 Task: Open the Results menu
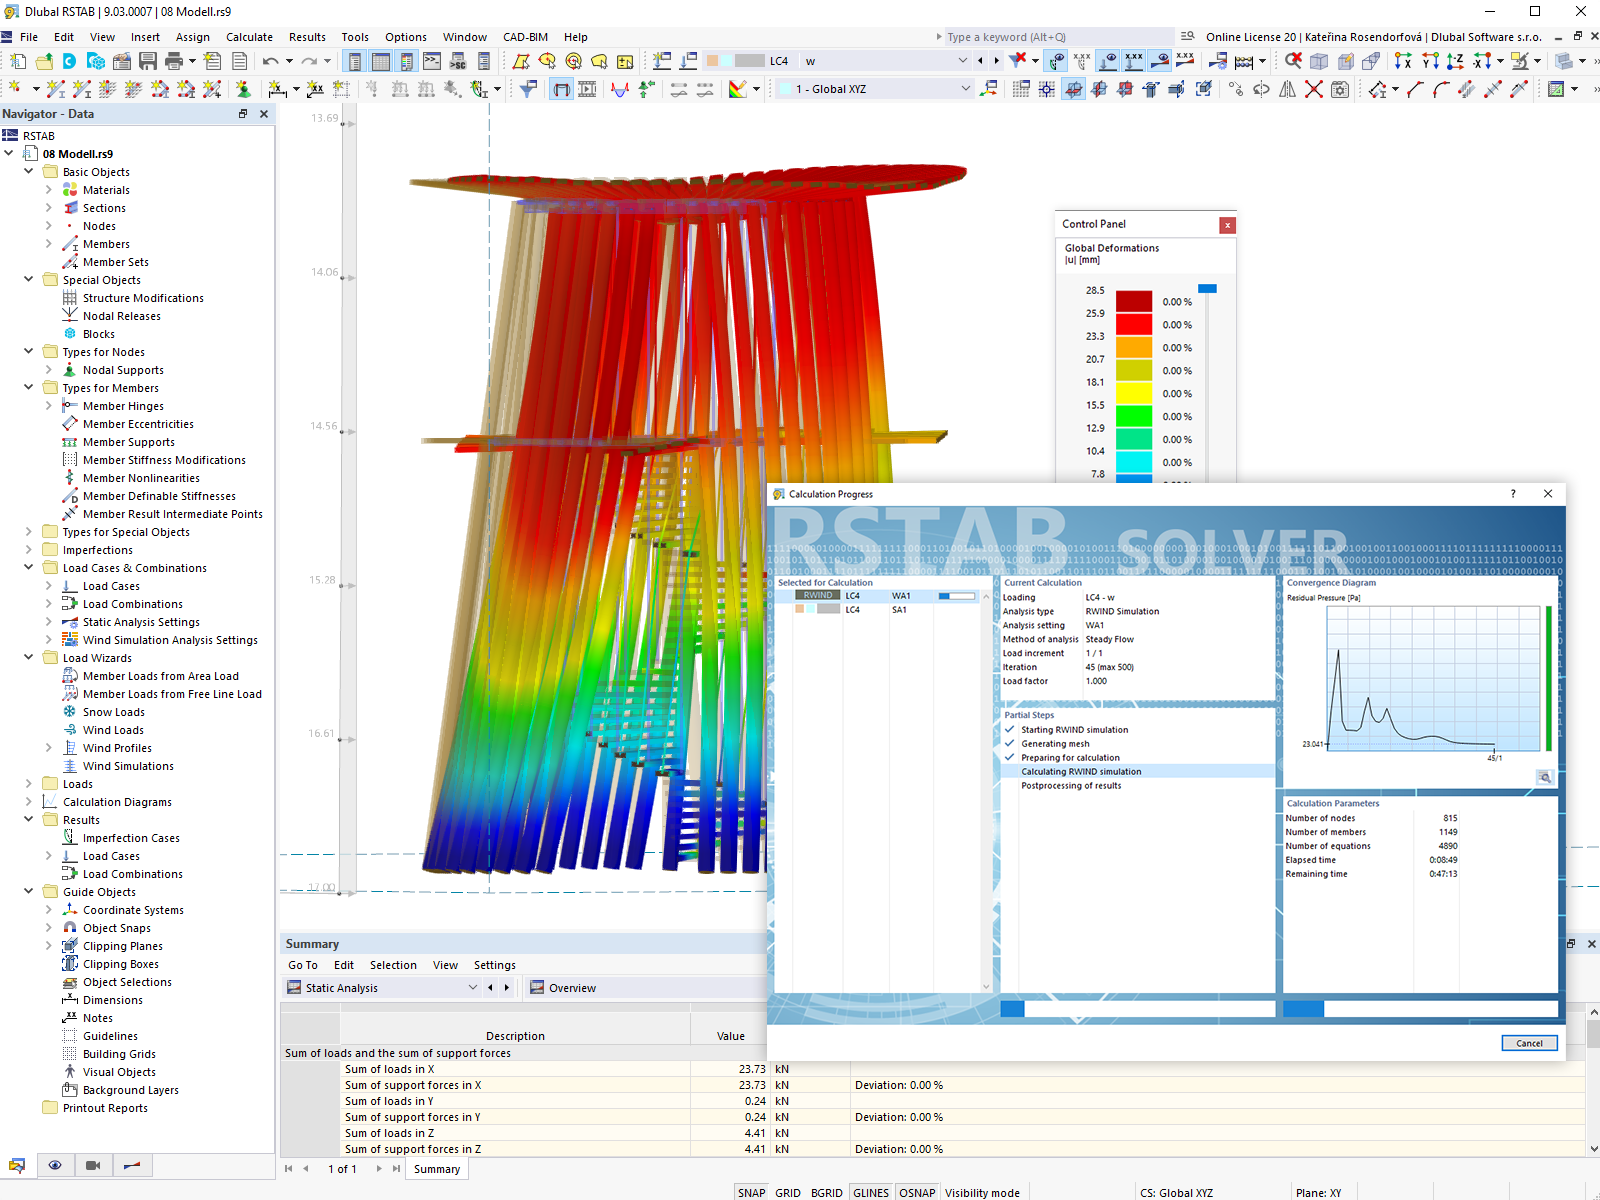[307, 37]
